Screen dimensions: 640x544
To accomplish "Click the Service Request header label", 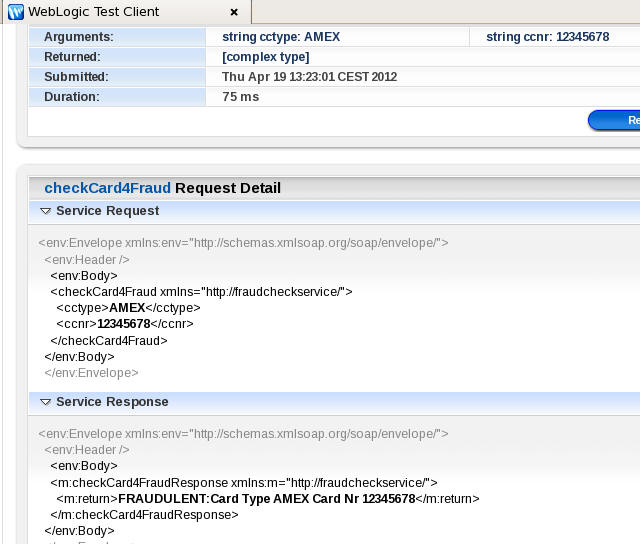I will pyautogui.click(x=108, y=211).
